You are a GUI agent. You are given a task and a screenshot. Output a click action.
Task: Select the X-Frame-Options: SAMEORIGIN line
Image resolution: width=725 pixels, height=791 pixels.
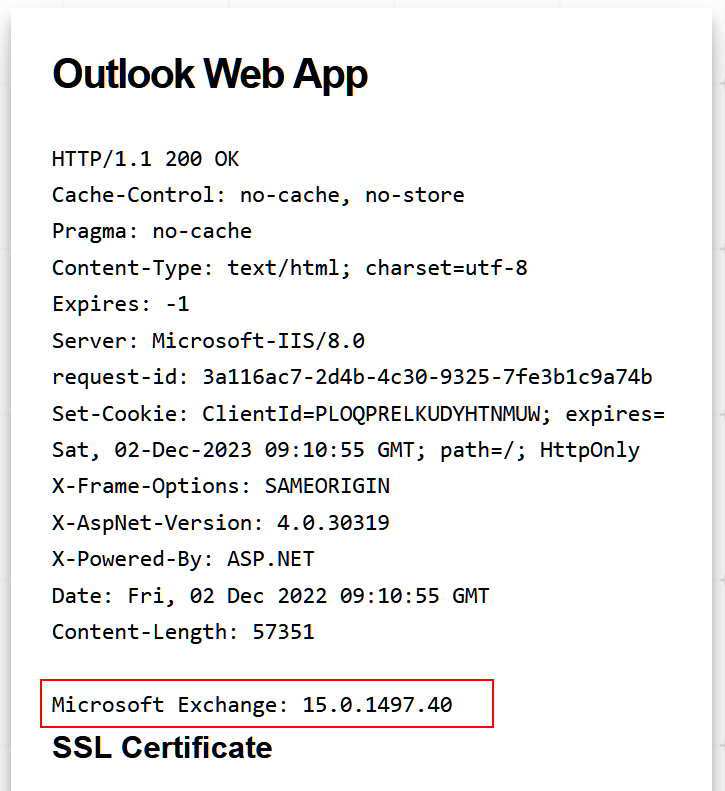pos(221,487)
